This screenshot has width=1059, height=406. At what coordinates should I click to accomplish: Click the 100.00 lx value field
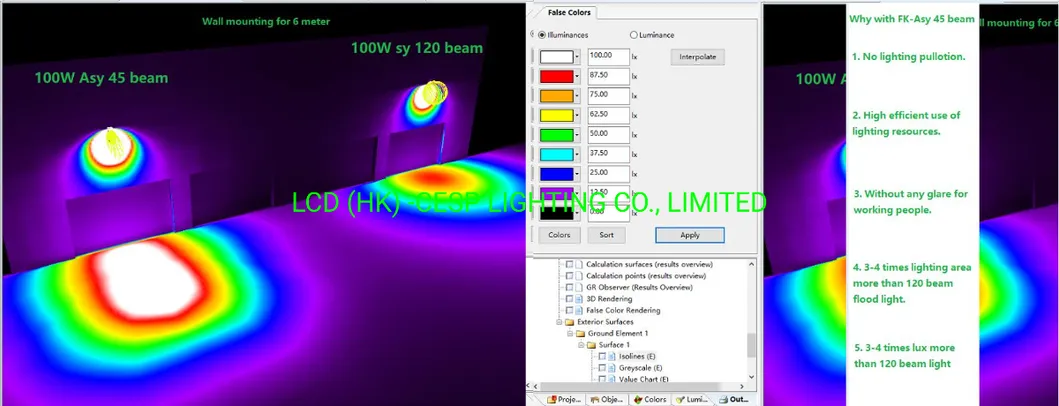point(609,57)
